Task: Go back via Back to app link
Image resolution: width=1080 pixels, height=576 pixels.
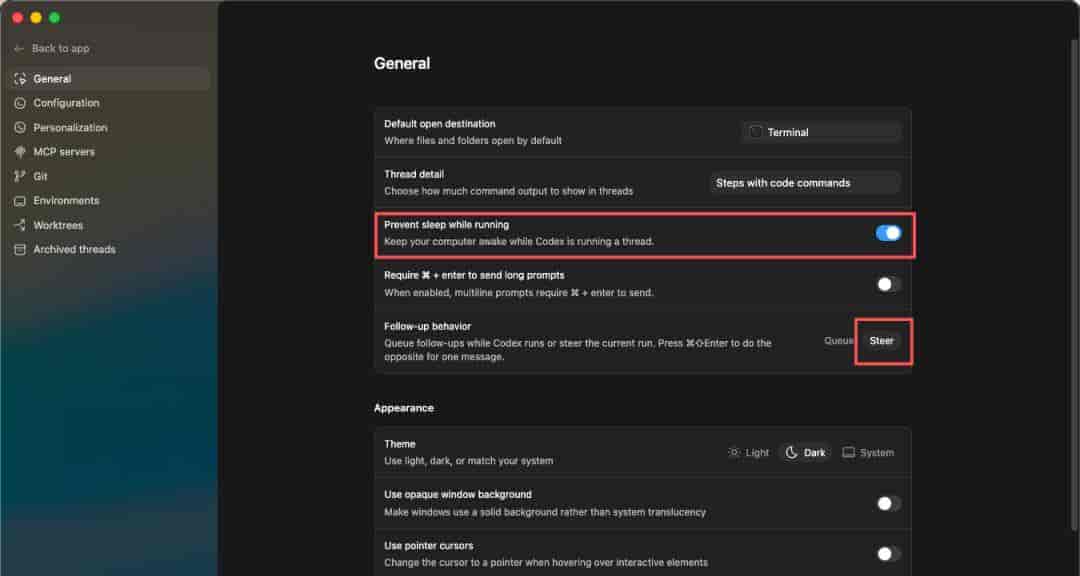Action: pyautogui.click(x=52, y=49)
